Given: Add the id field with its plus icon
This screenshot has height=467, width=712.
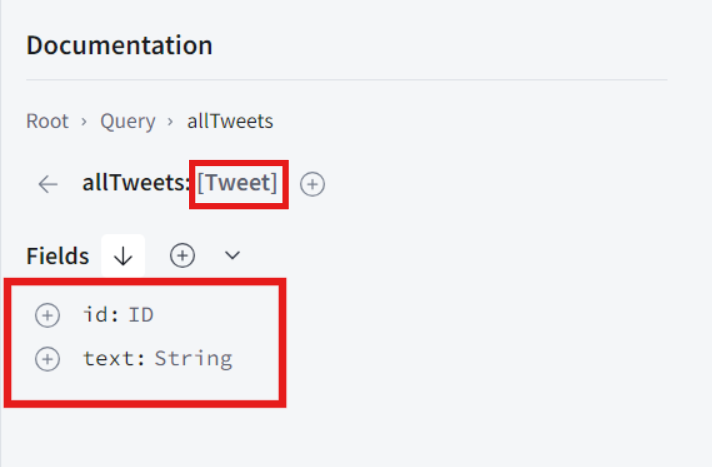Looking at the screenshot, I should pos(47,315).
